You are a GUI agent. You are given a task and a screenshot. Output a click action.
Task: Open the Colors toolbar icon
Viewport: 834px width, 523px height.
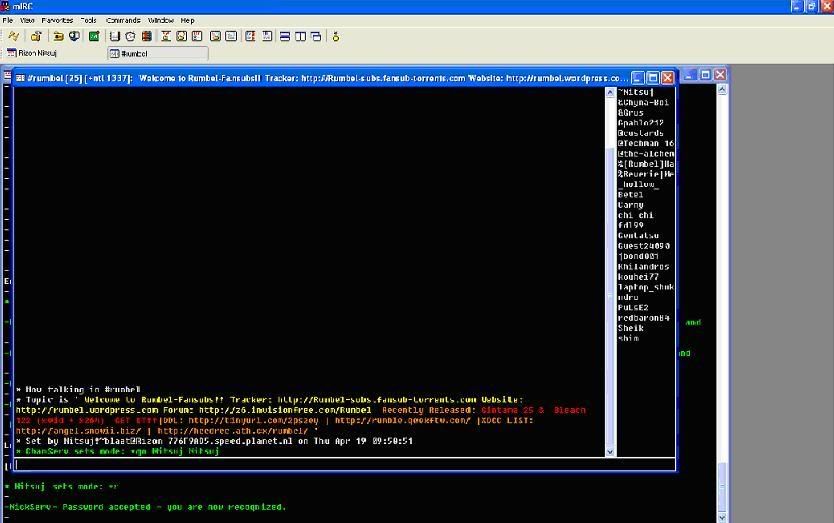pos(147,36)
